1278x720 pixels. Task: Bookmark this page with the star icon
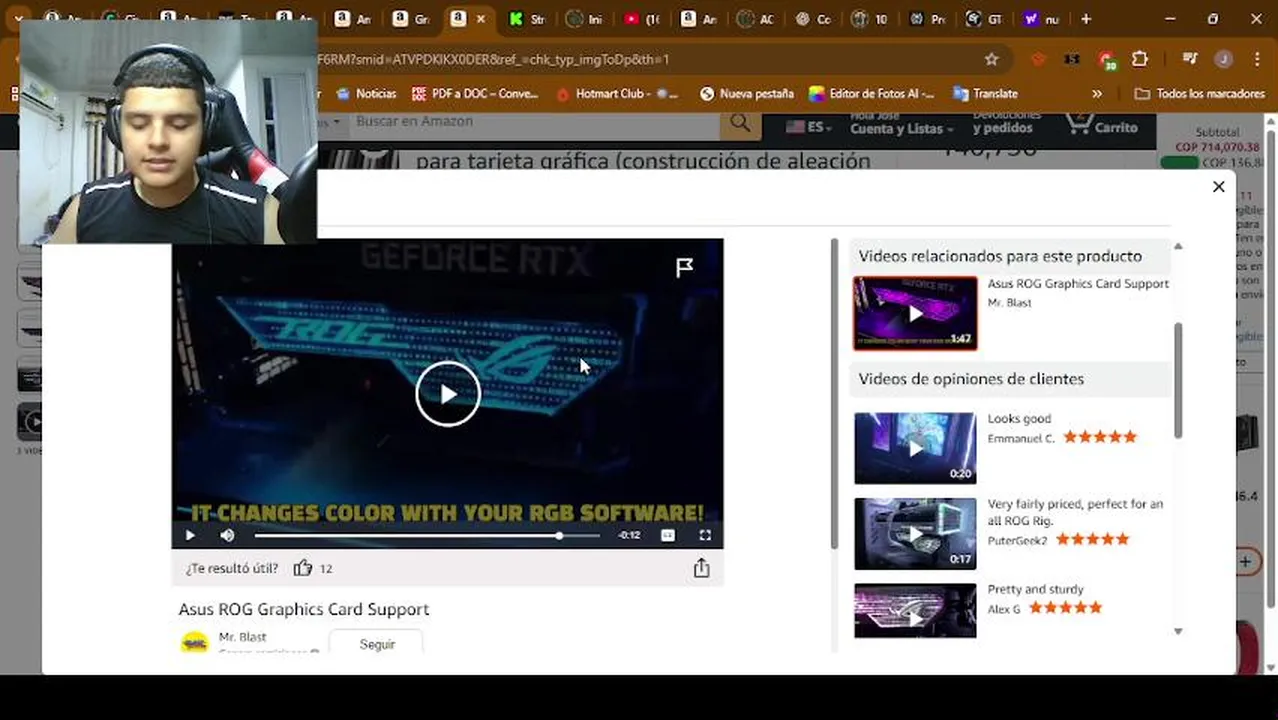[991, 59]
